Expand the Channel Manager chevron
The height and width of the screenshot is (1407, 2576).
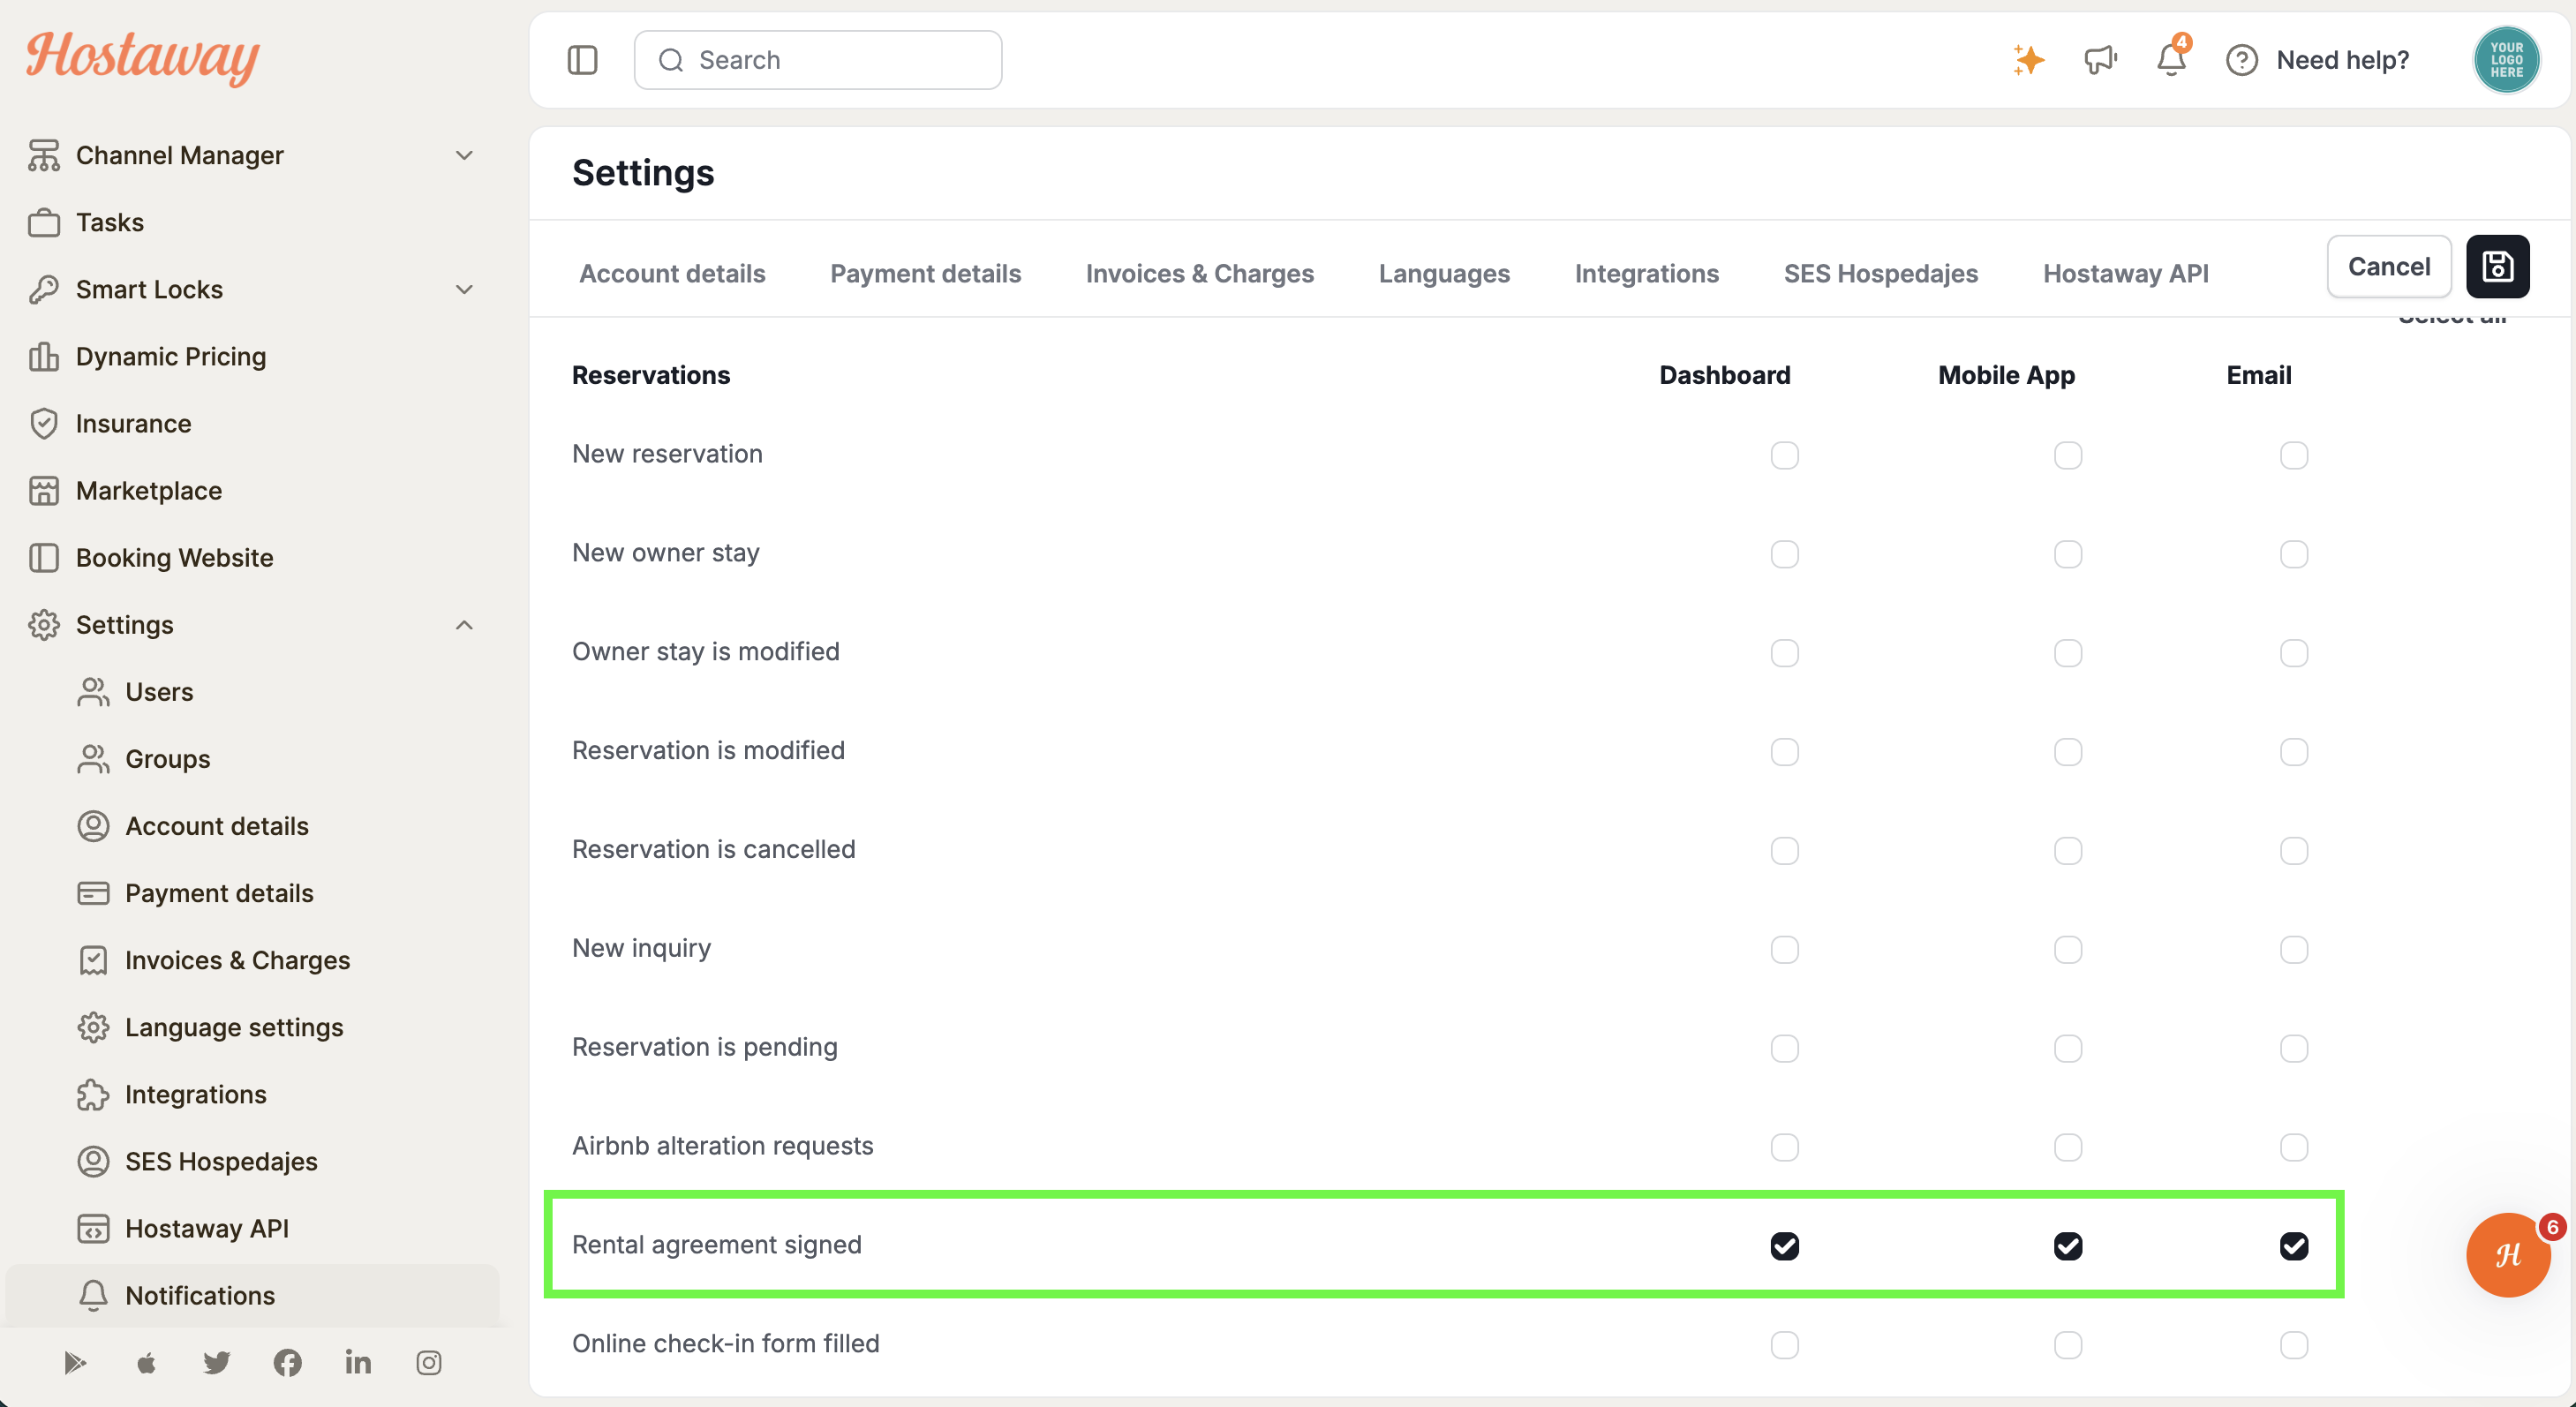(464, 155)
